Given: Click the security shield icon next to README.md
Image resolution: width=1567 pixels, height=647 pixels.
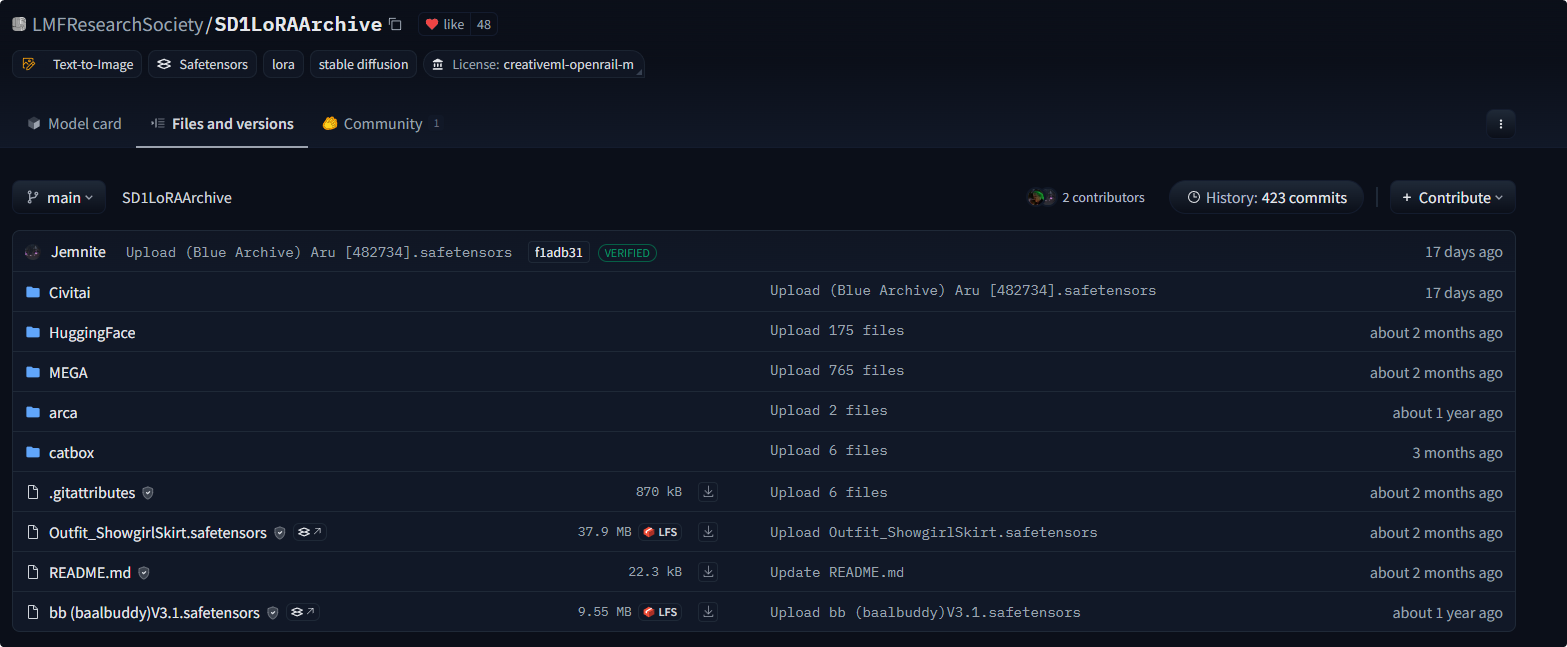Looking at the screenshot, I should coord(144,573).
